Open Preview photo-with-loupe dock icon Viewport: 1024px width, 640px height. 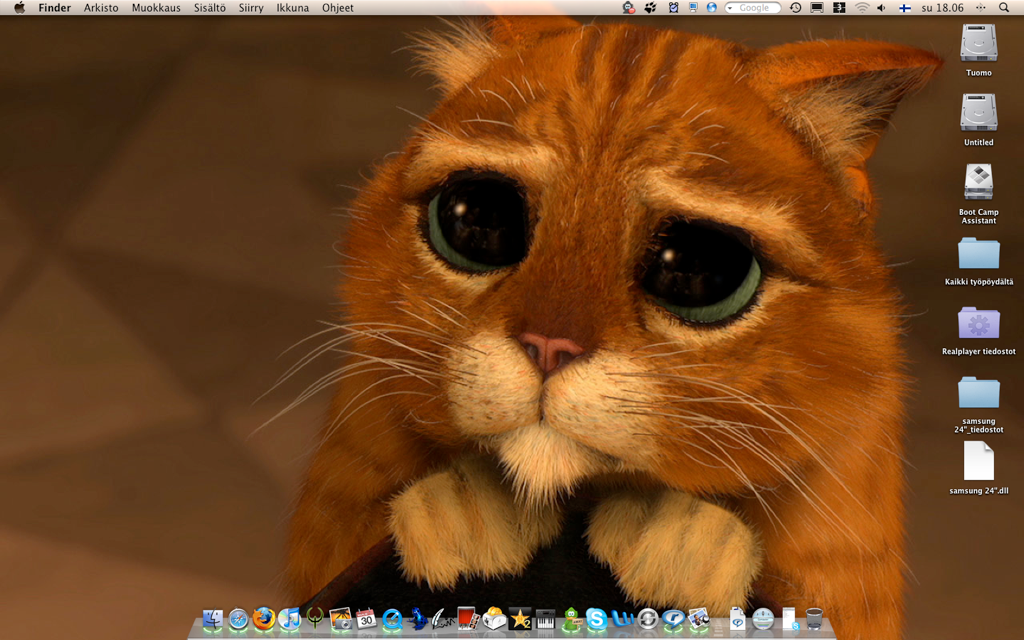point(699,618)
